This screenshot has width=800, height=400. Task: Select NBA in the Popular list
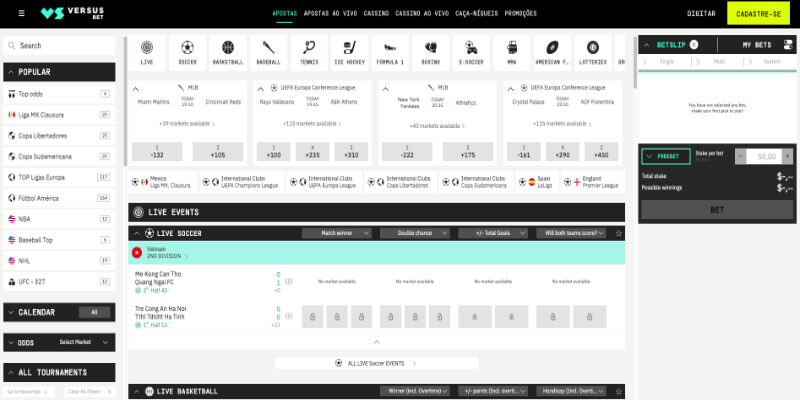(59, 219)
